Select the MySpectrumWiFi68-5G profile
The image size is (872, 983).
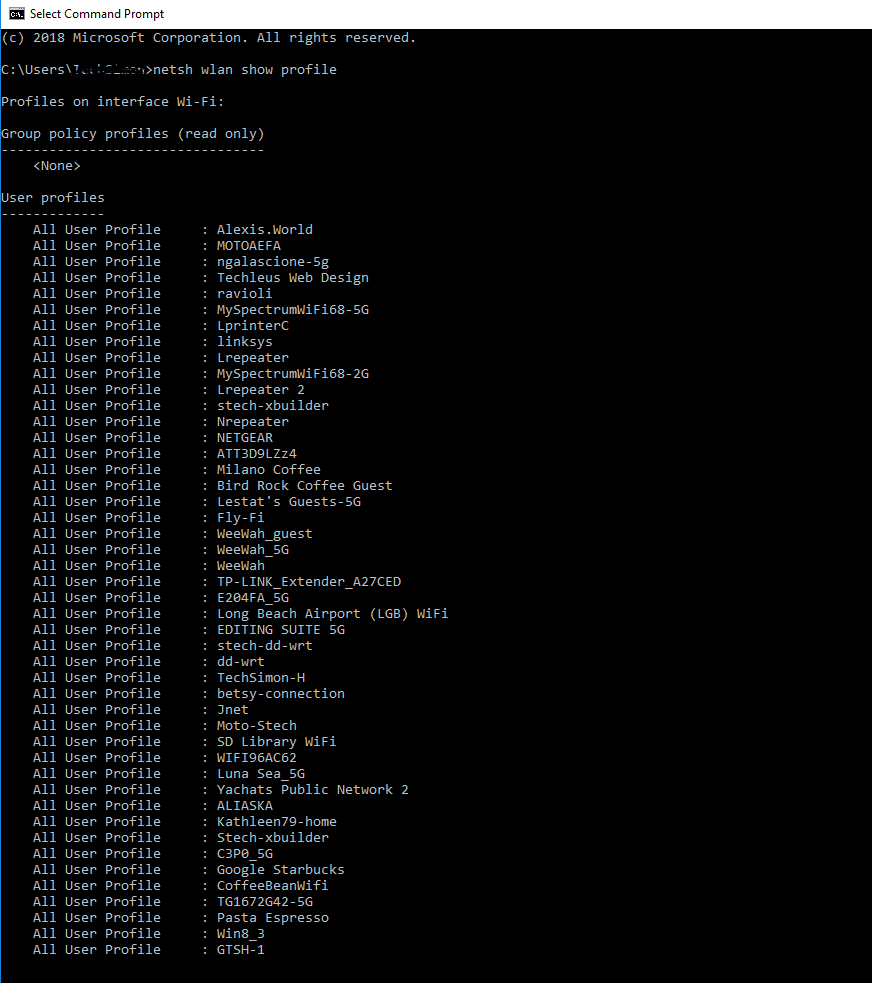tap(293, 310)
